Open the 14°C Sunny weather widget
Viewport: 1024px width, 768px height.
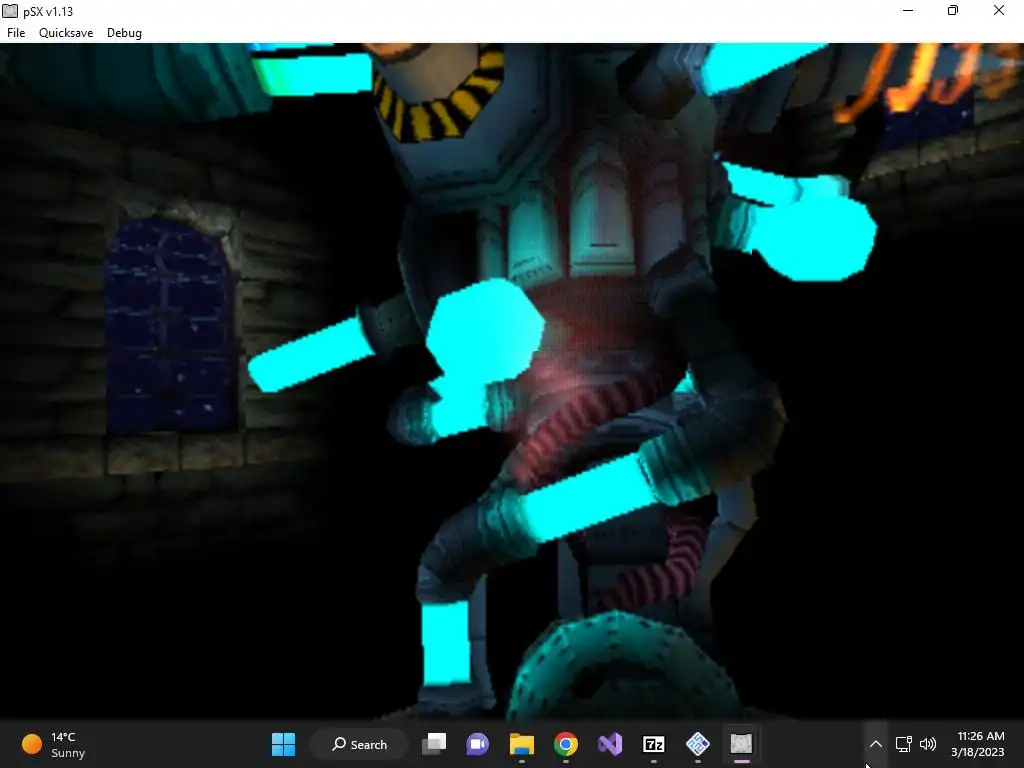pyautogui.click(x=54, y=744)
